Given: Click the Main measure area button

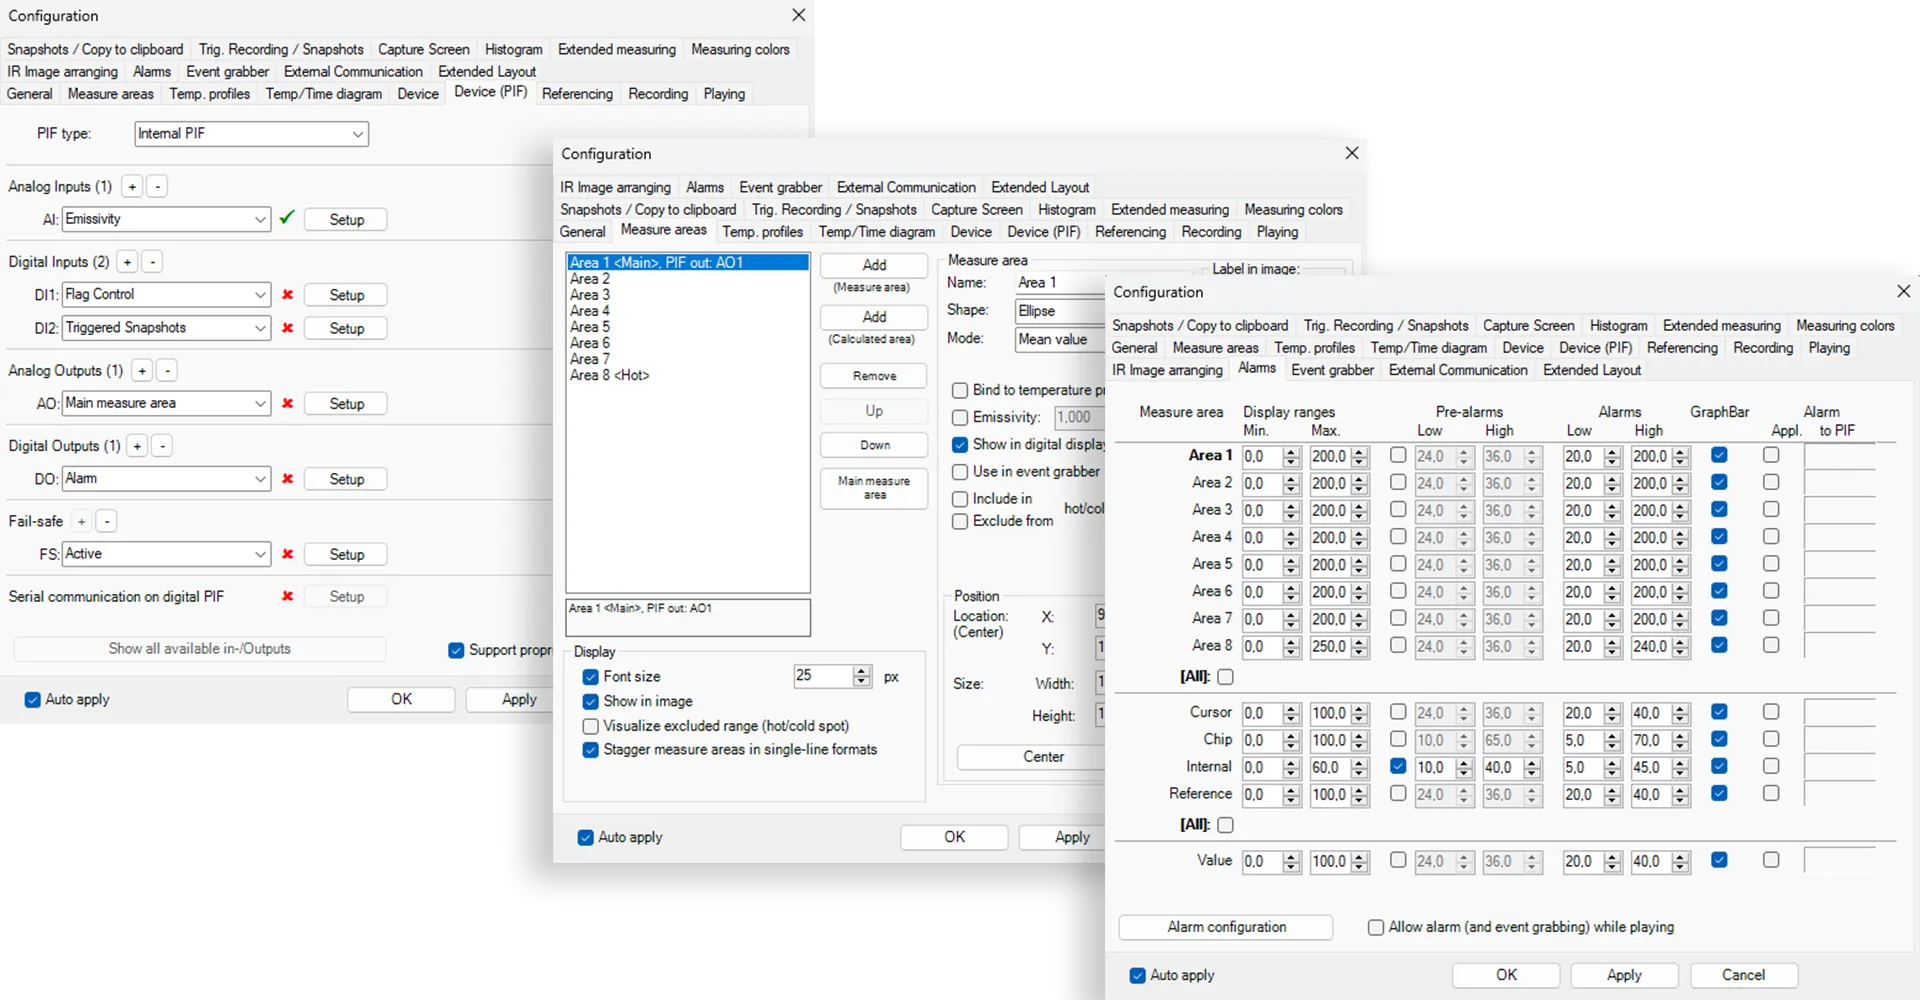Looking at the screenshot, I should click(x=874, y=488).
